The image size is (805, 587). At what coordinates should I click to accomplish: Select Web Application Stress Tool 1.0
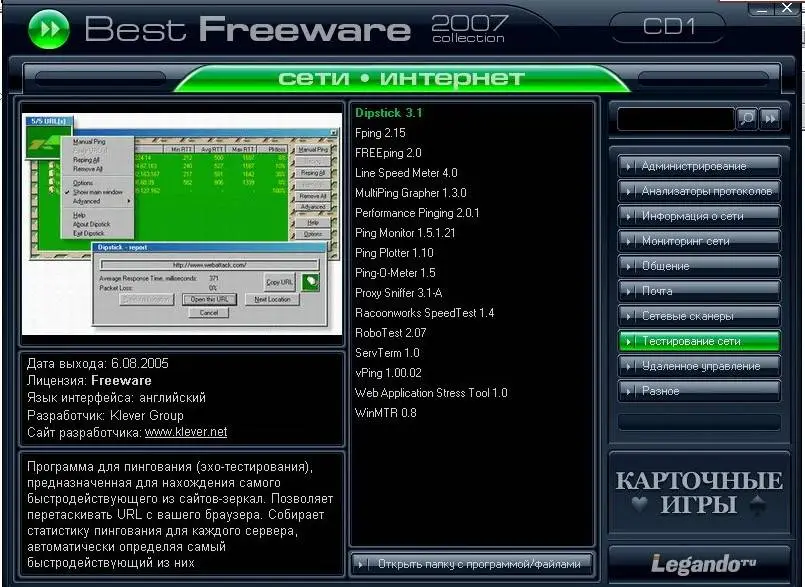tap(431, 393)
